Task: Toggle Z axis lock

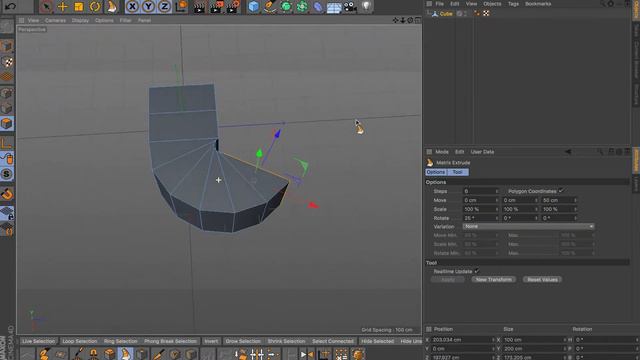Action: [164, 7]
